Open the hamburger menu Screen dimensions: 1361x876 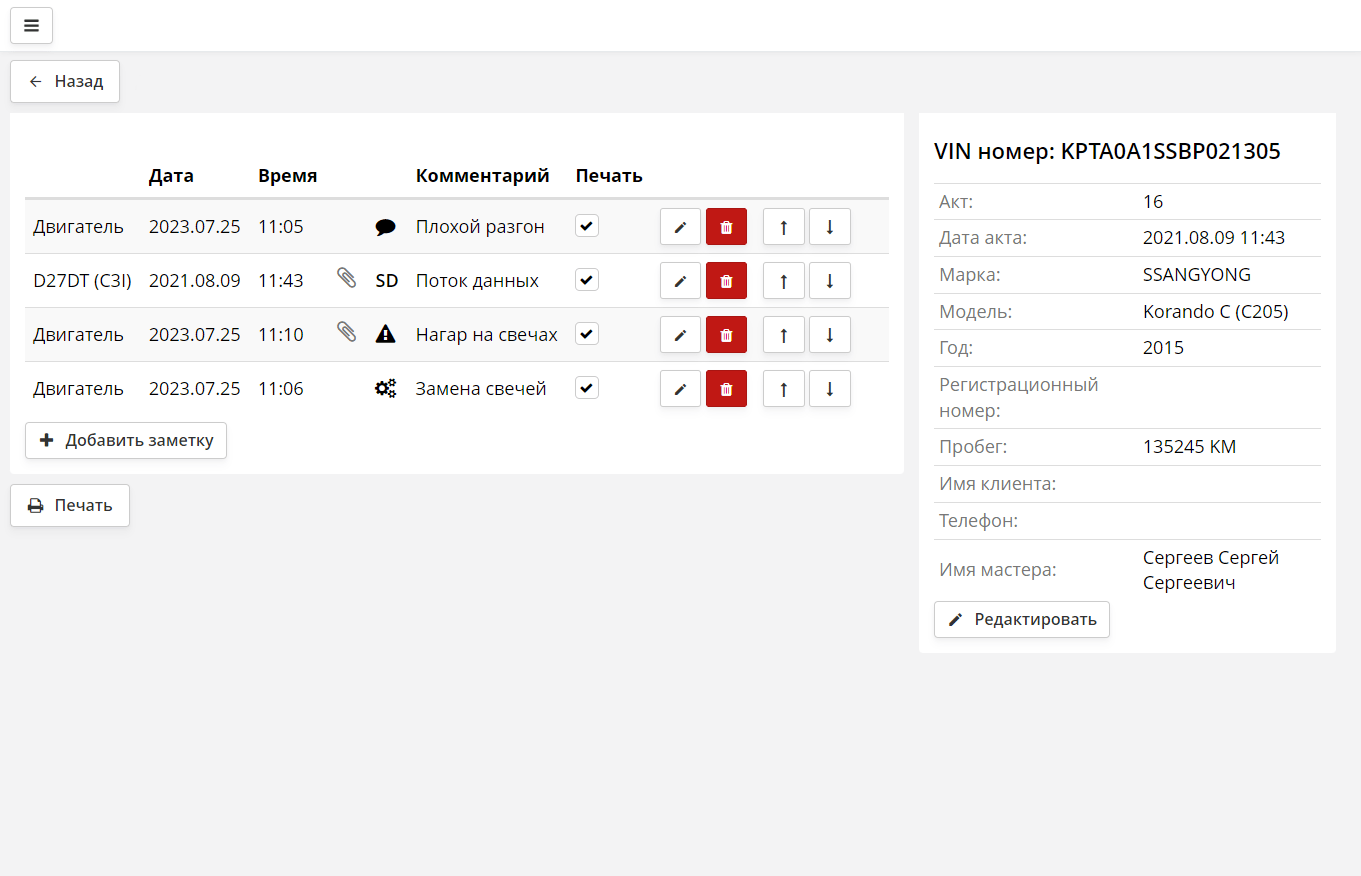pyautogui.click(x=31, y=26)
